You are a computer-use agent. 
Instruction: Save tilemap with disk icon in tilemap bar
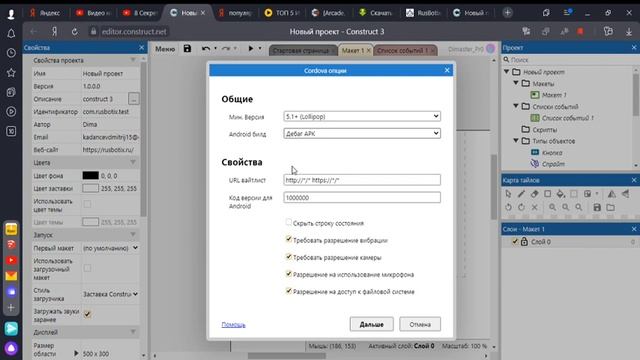tap(597, 207)
